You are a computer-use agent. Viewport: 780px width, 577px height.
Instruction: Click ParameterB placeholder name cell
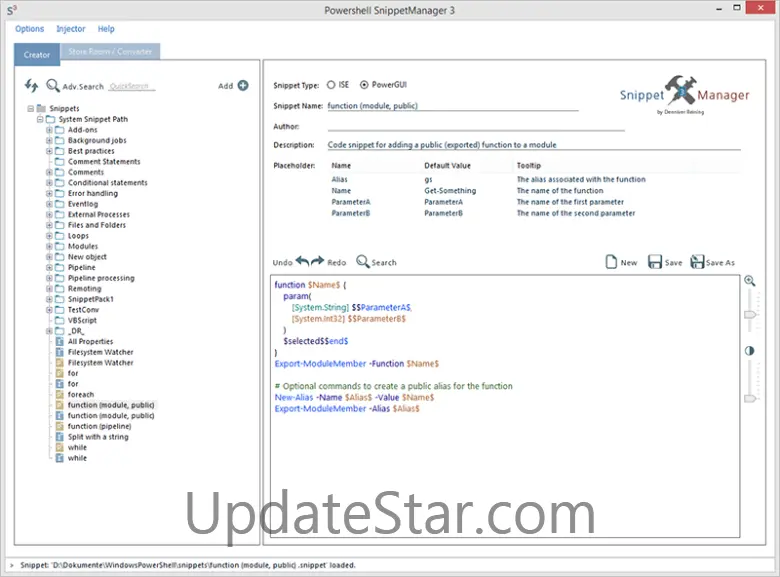coord(351,213)
